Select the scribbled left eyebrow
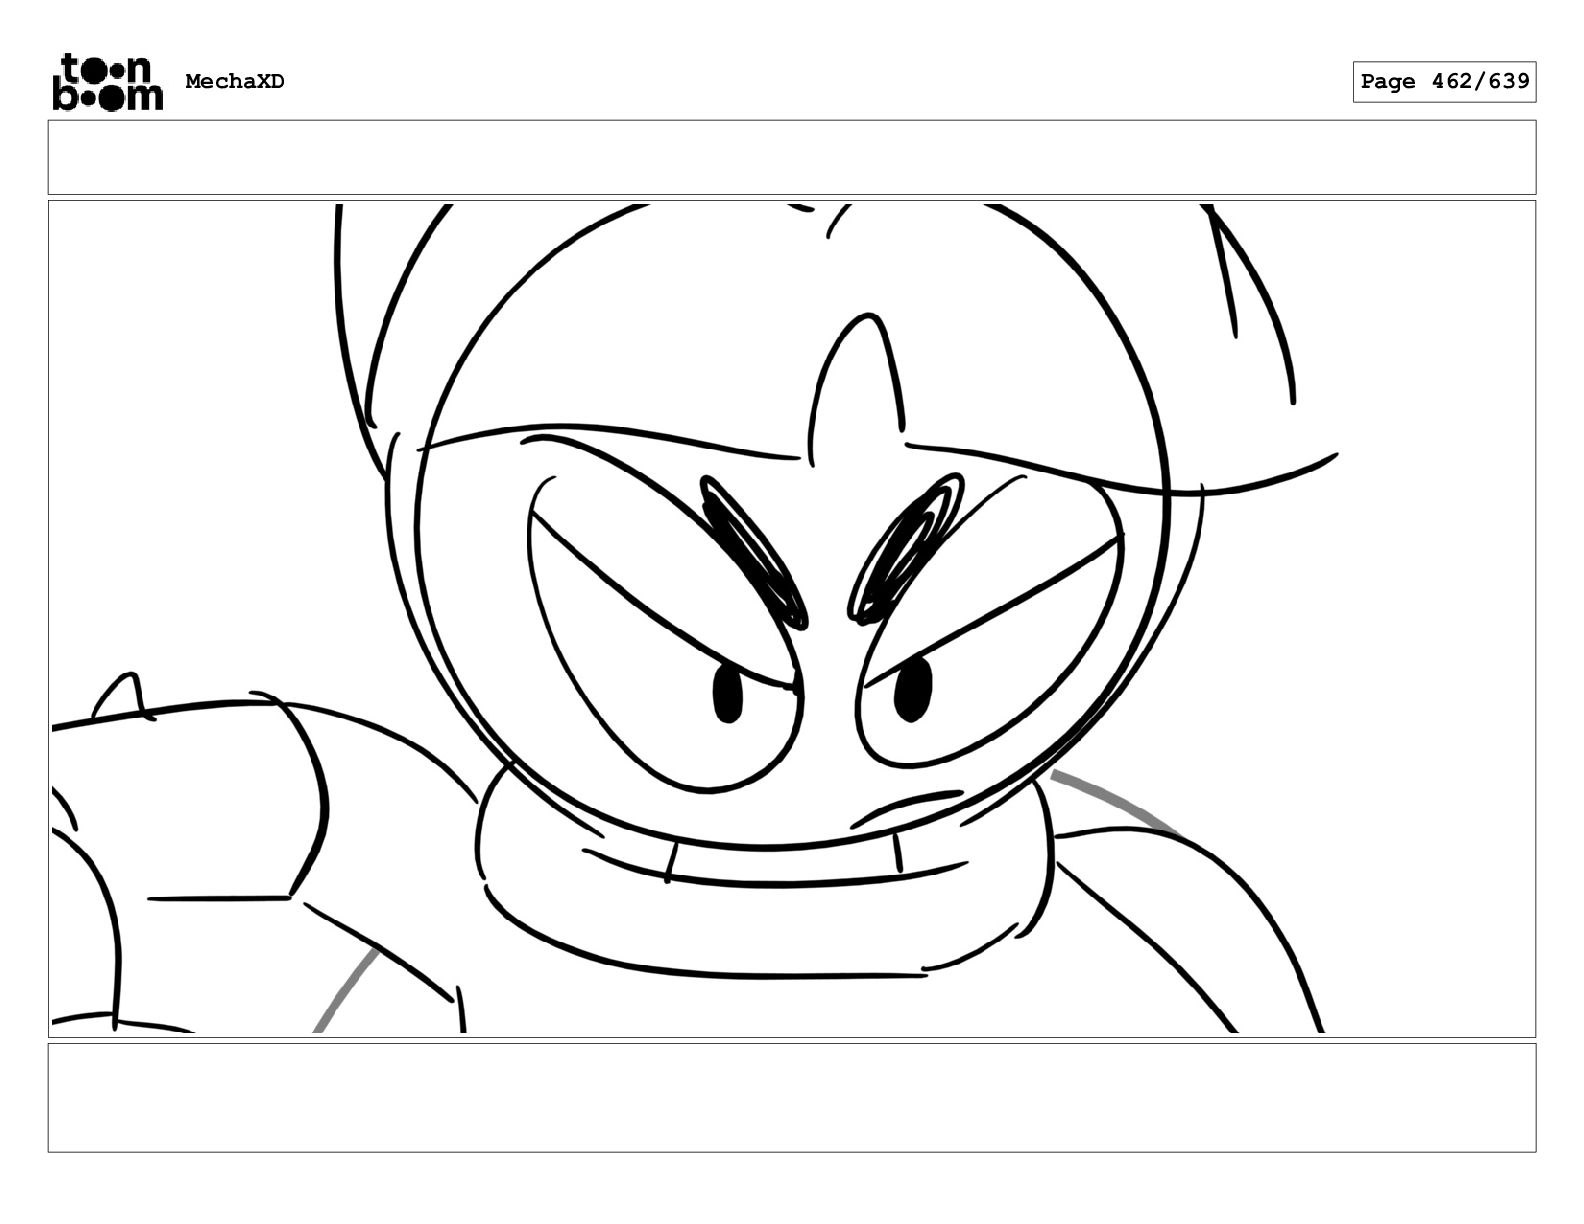 (754, 551)
